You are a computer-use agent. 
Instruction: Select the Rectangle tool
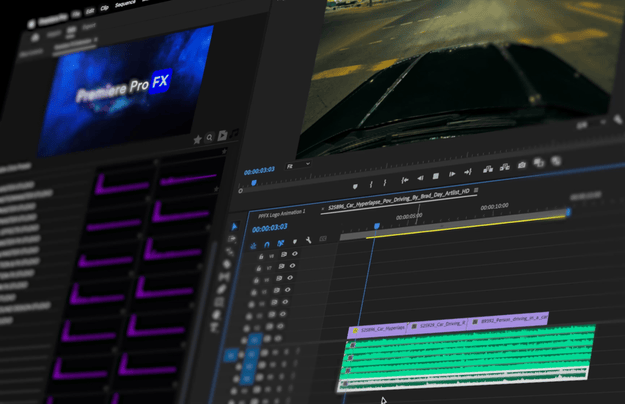pyautogui.click(x=219, y=302)
